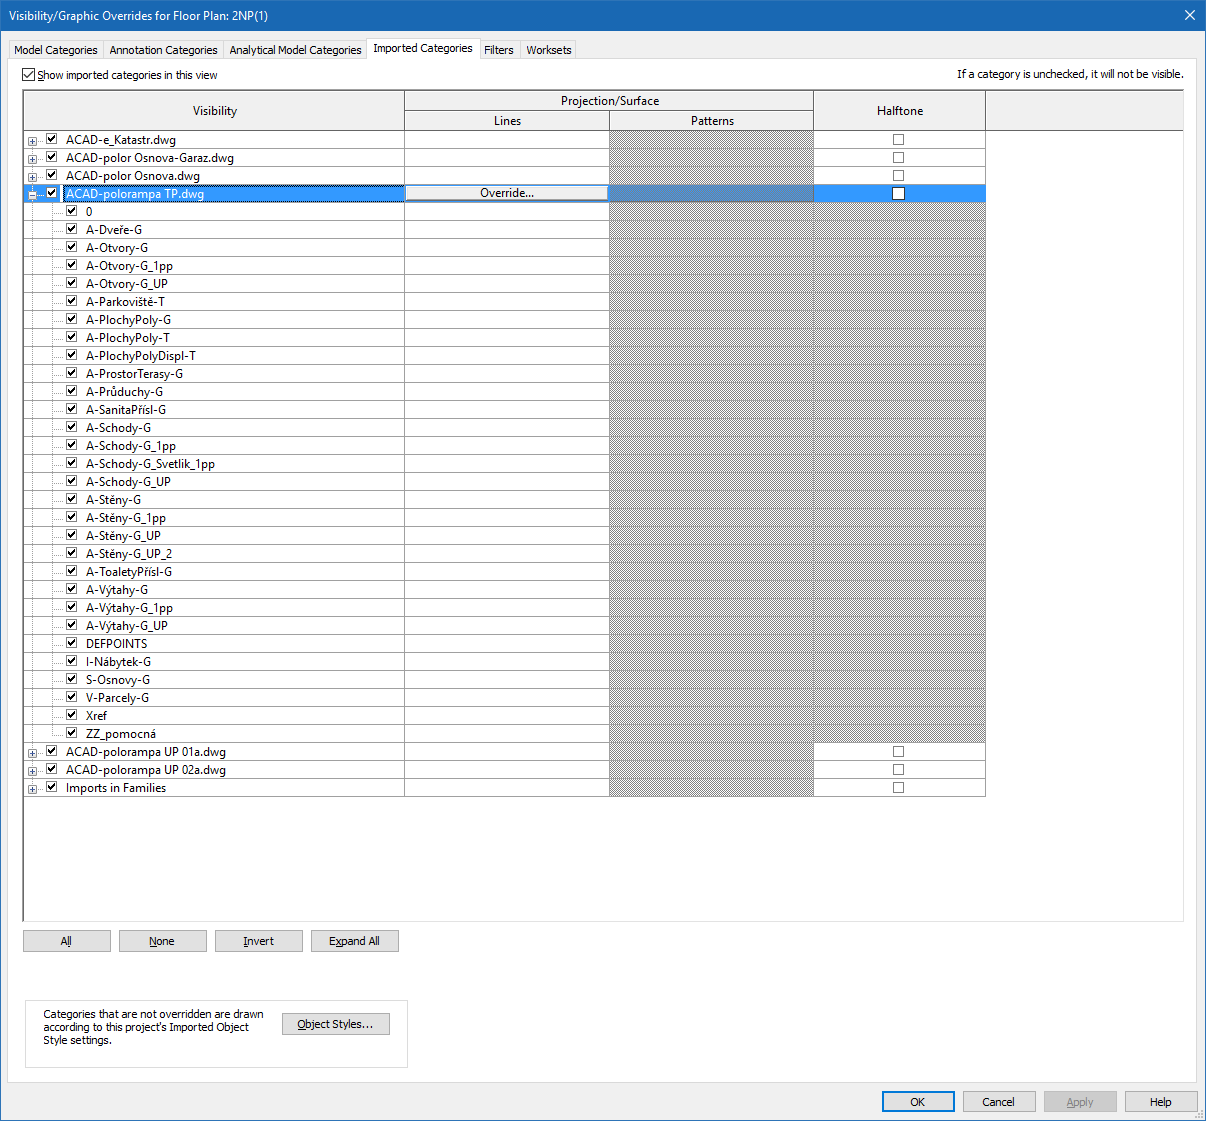Uncheck the ZZ_pomocná layer
1206x1121 pixels.
[x=72, y=733]
